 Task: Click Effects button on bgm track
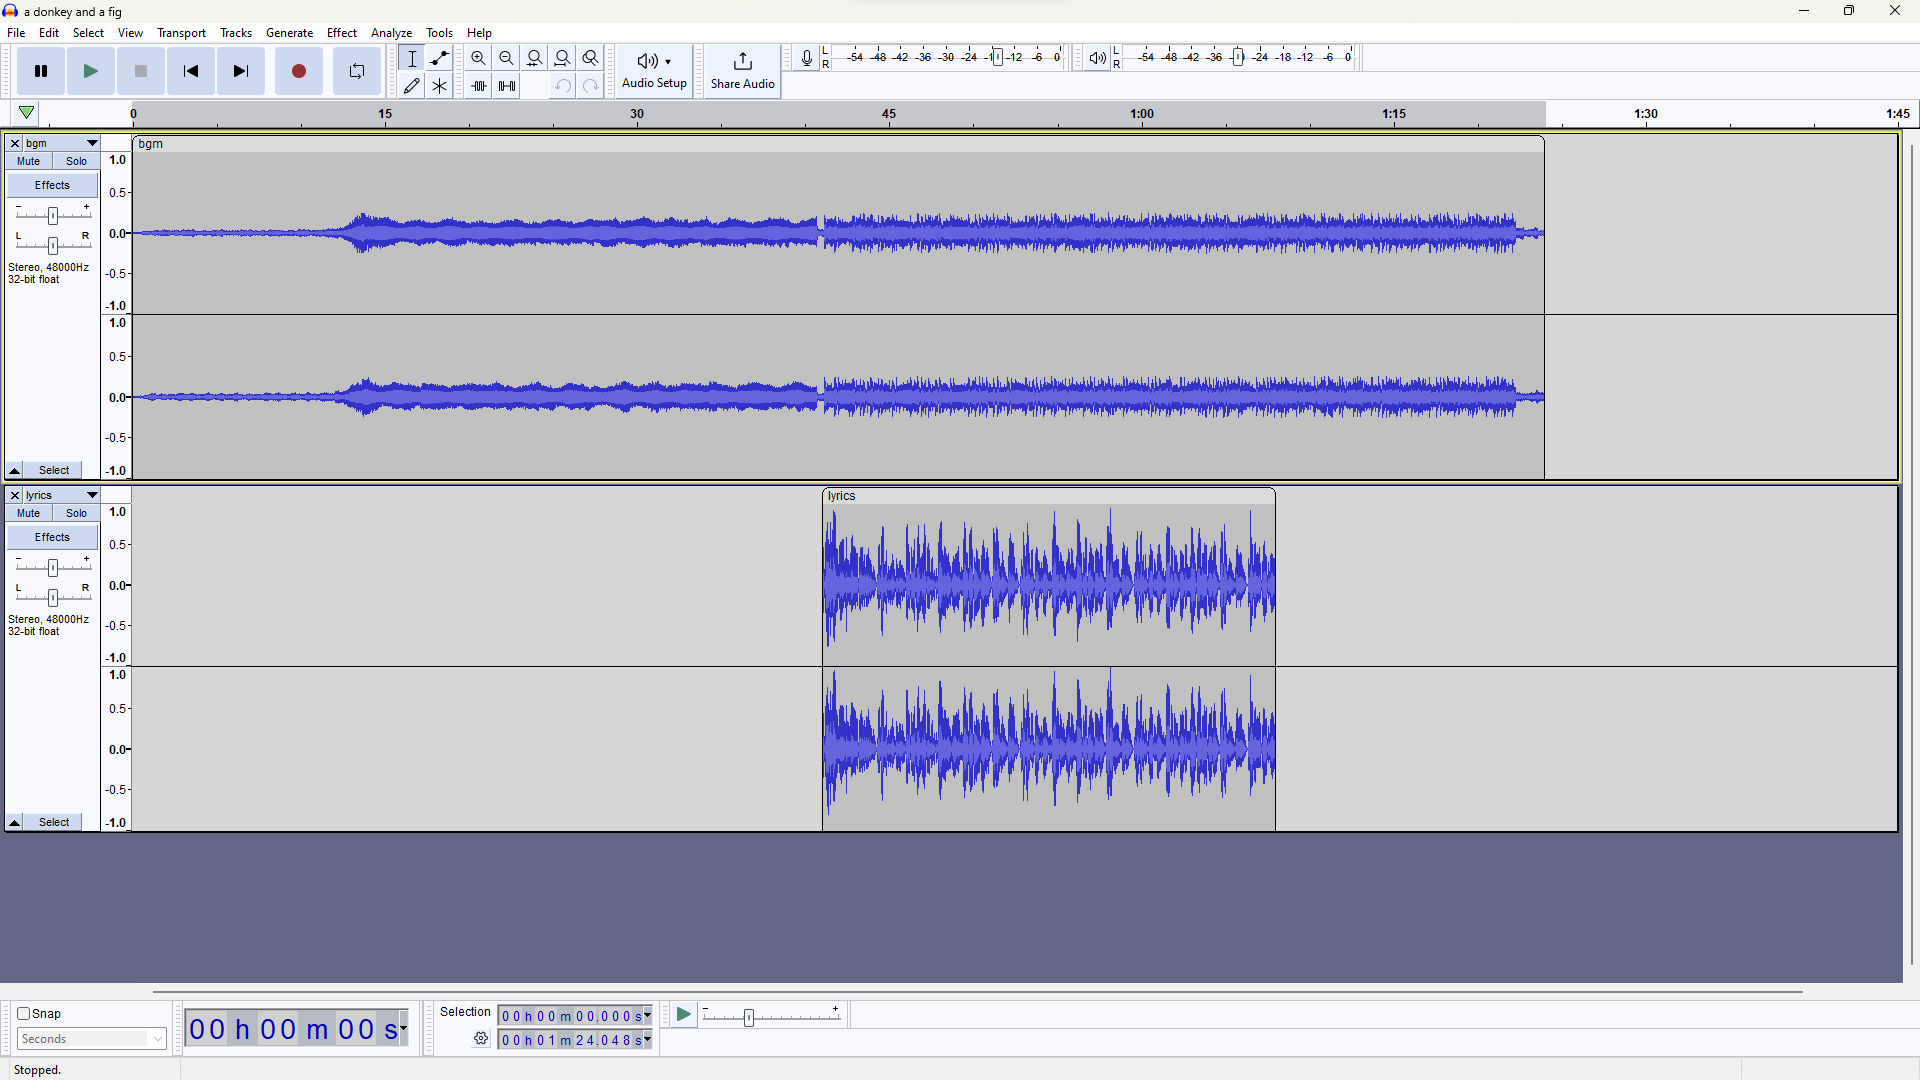[x=52, y=185]
